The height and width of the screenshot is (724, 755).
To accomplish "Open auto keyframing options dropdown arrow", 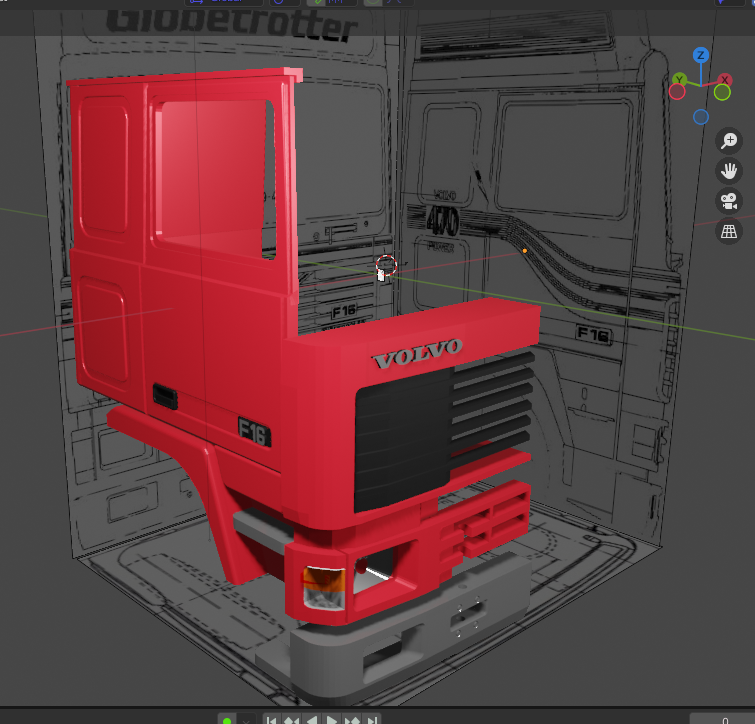I will [246, 720].
